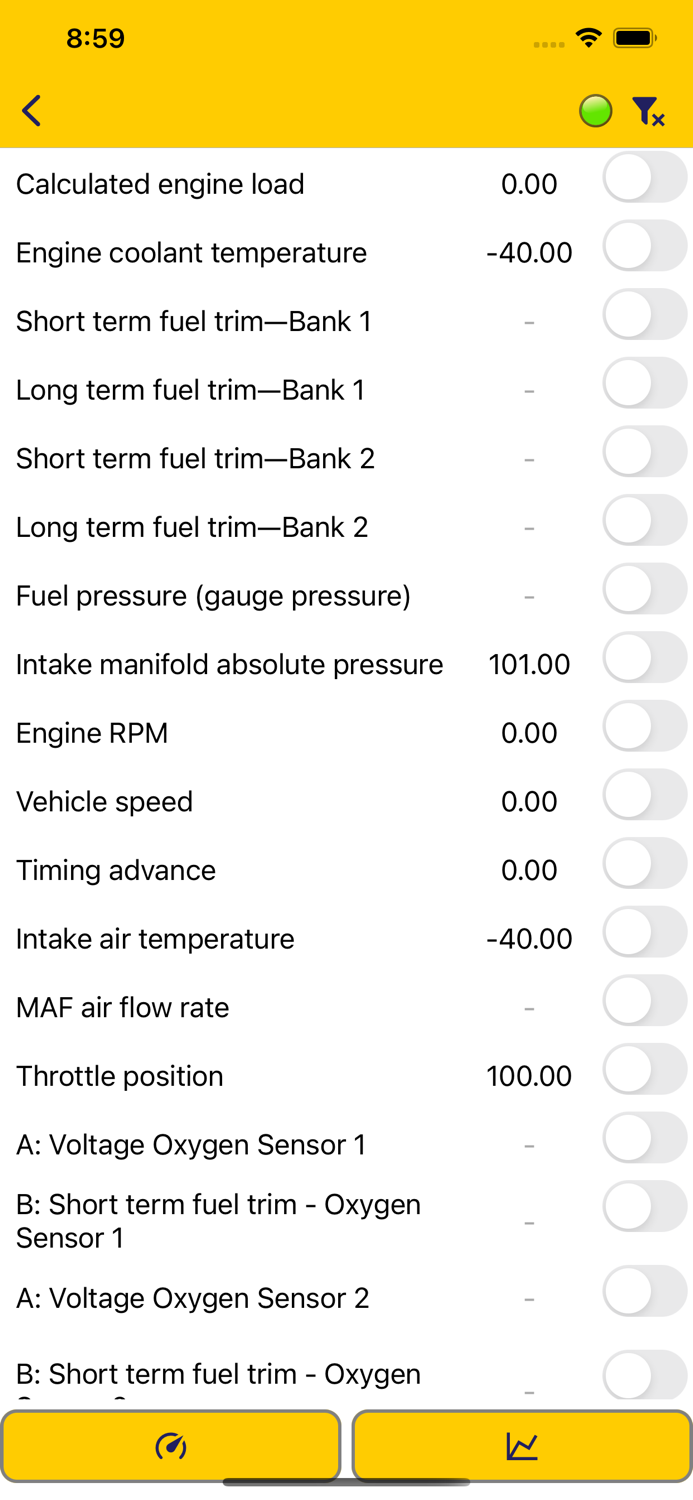Screen dimensions: 693x1500
Task: Enable Intake air temperature monitoring
Action: (644, 931)
